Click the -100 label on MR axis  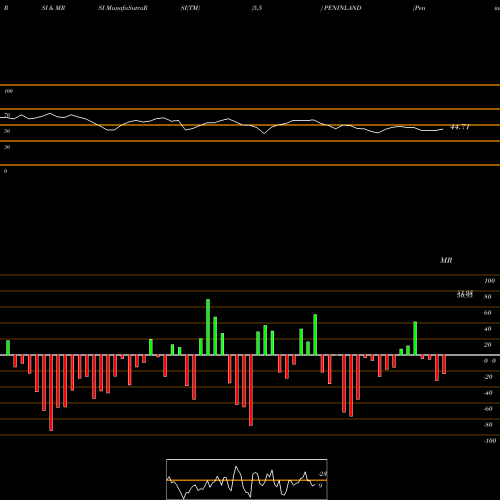pyautogui.click(x=490, y=441)
